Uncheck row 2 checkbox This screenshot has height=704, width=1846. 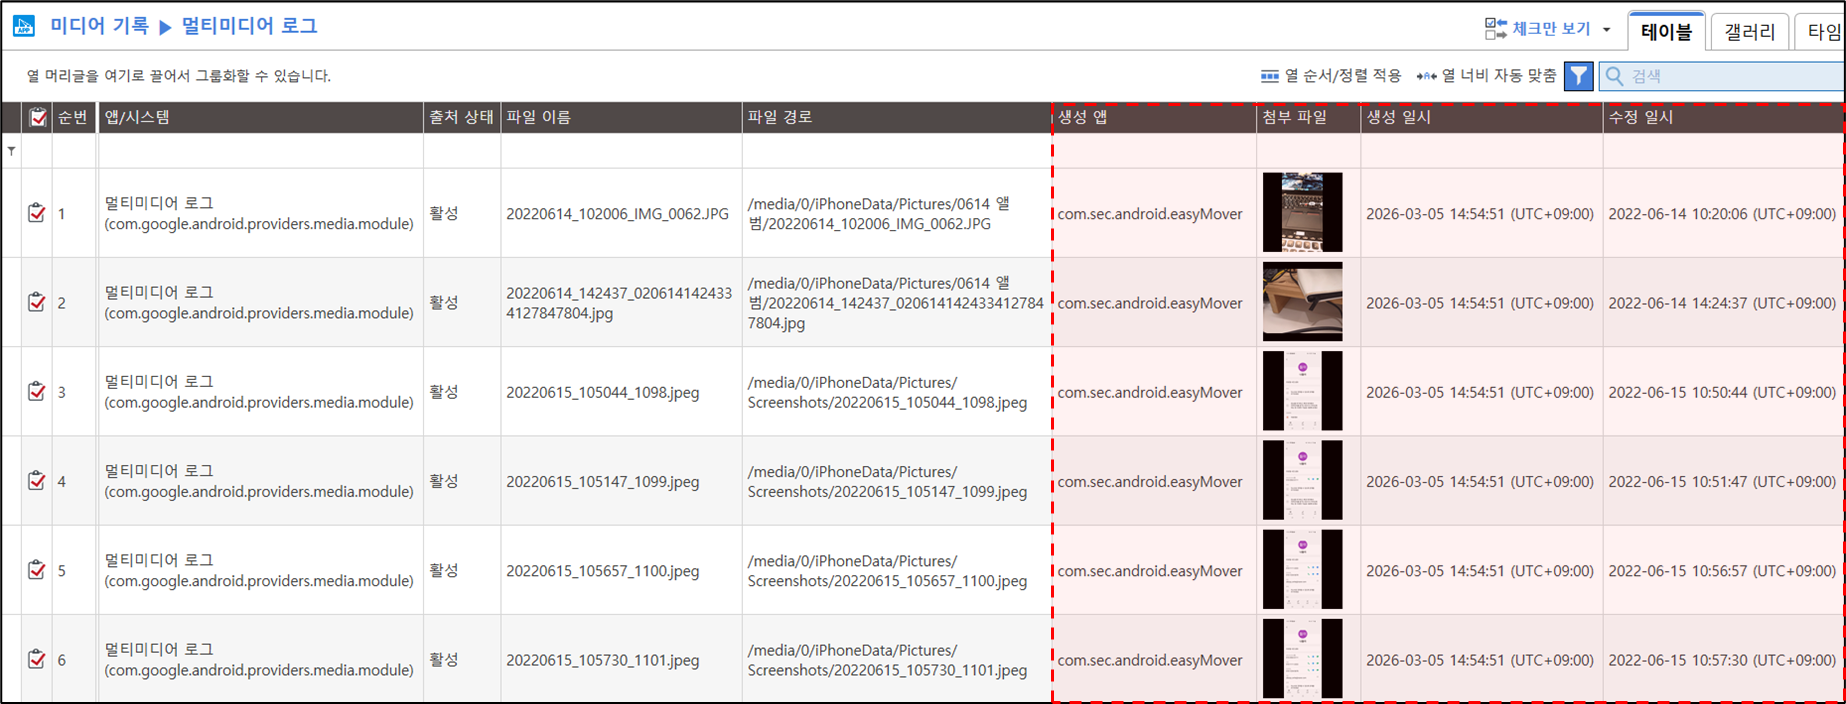pos(37,302)
